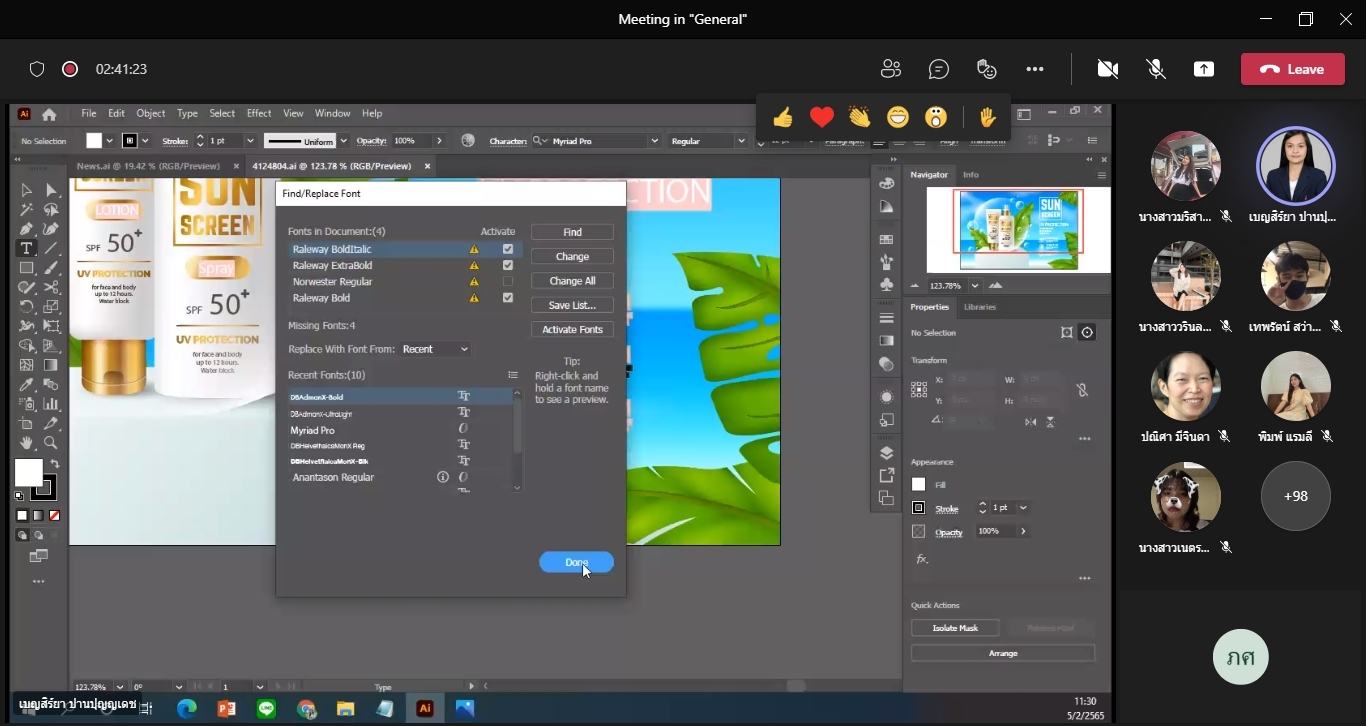Click the Done button
Image resolution: width=1366 pixels, height=726 pixels.
click(576, 562)
